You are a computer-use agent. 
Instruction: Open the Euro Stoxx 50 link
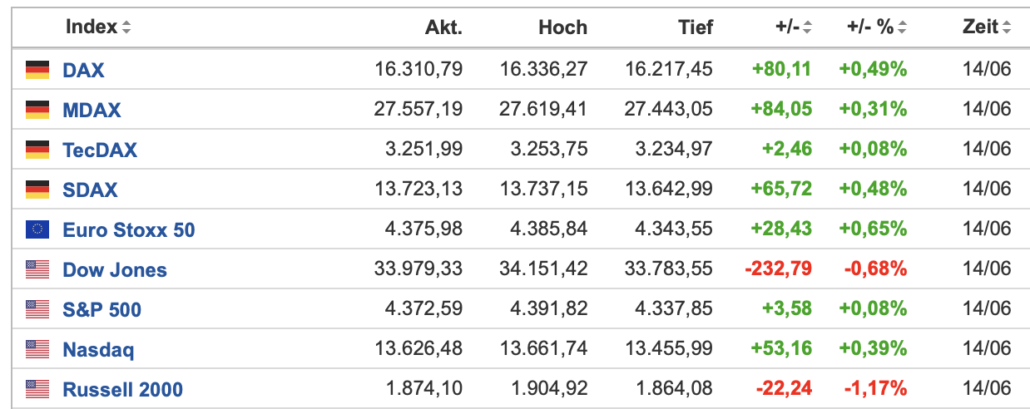[x=129, y=230]
